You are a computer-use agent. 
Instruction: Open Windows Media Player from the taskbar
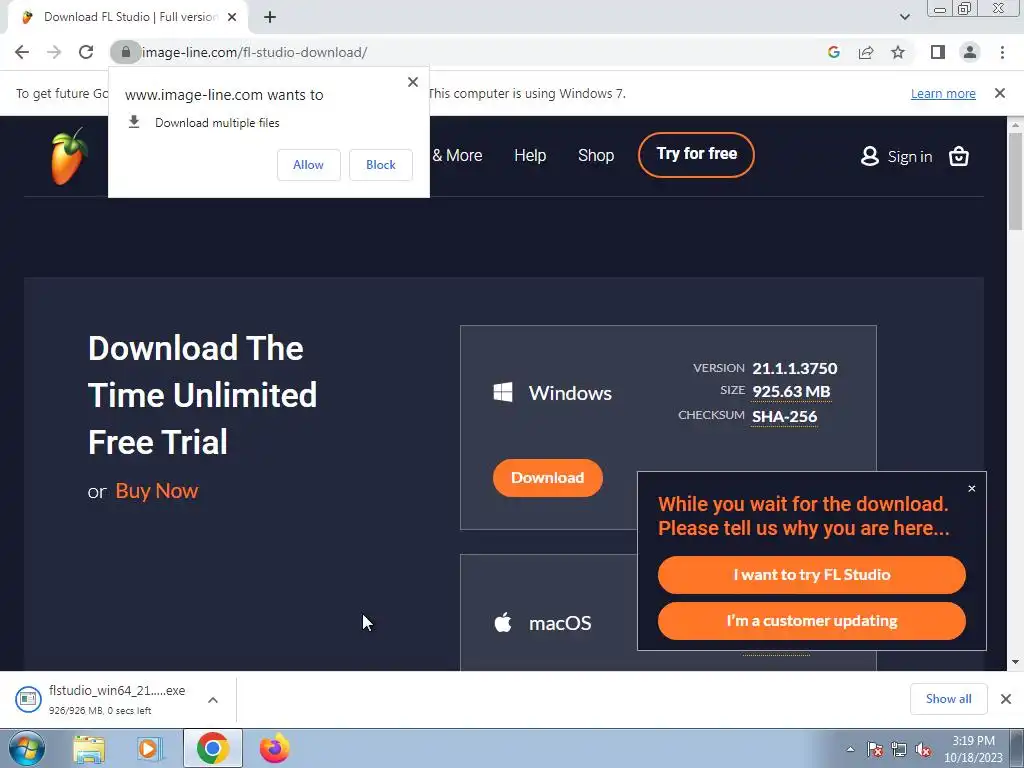(x=150, y=748)
